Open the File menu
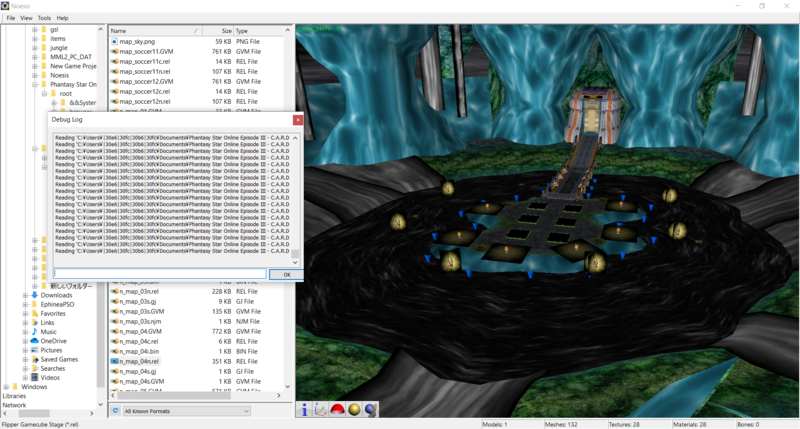This screenshot has width=800, height=429. (x=11, y=18)
